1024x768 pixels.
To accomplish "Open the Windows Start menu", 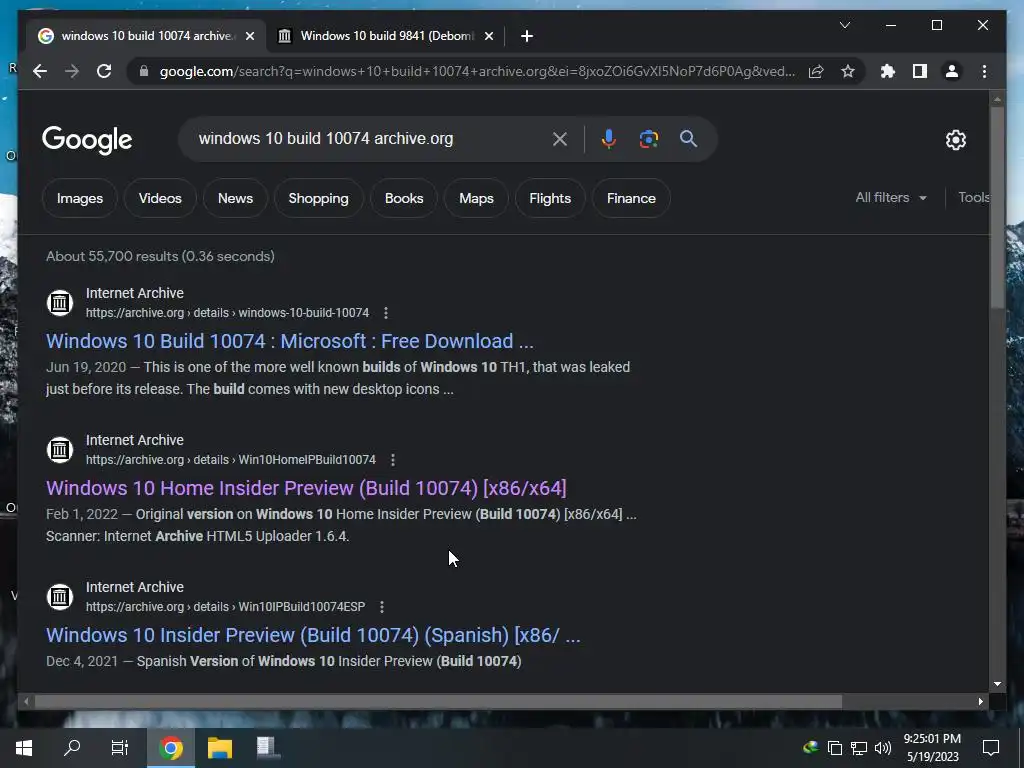I will point(24,748).
